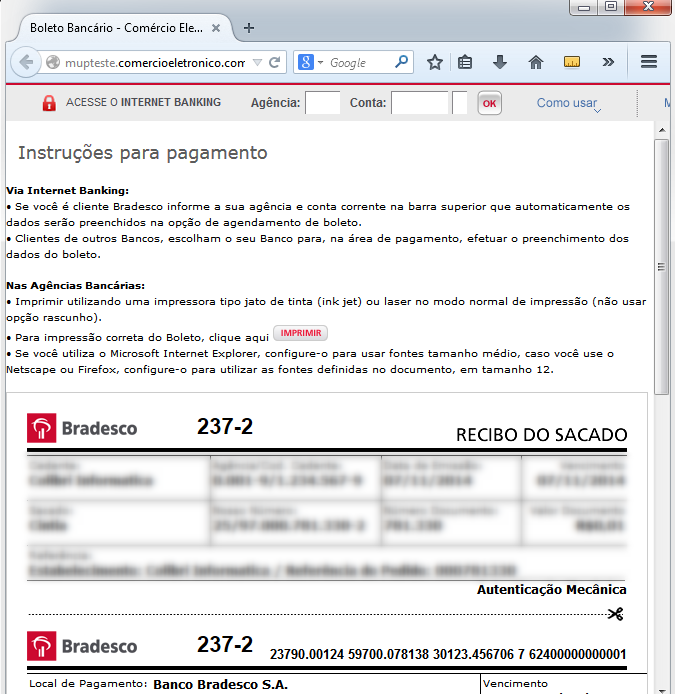This screenshot has height=694, width=675.
Task: Click into the Agência input field
Action: tap(322, 103)
